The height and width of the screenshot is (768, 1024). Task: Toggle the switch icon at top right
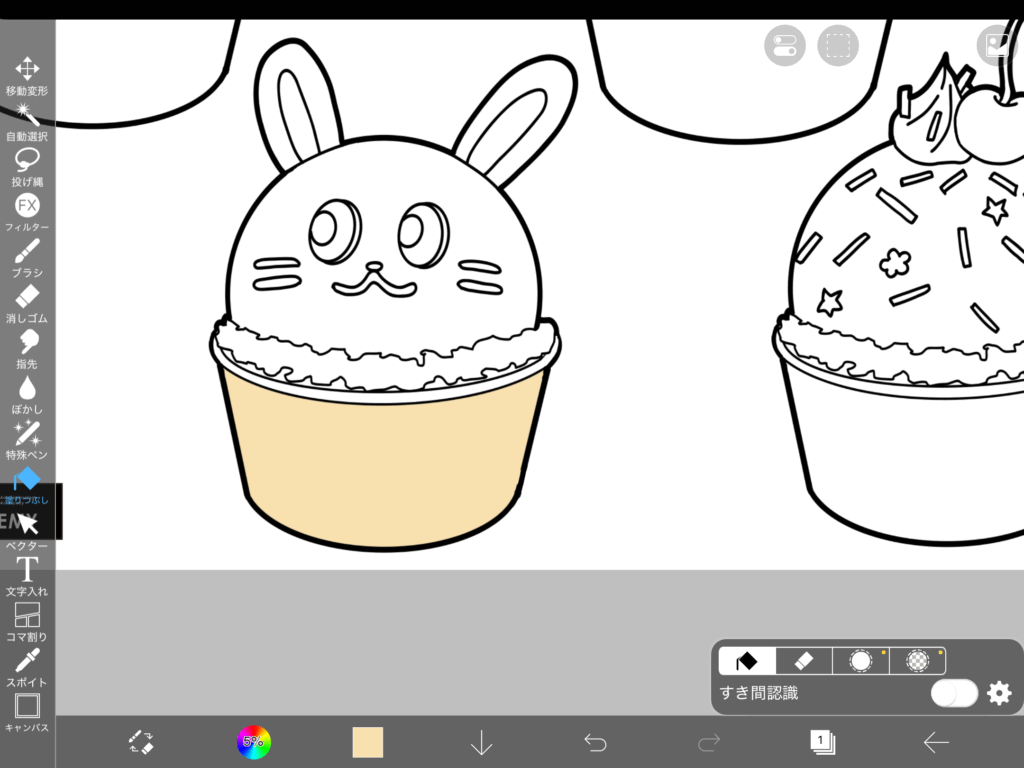[785, 46]
